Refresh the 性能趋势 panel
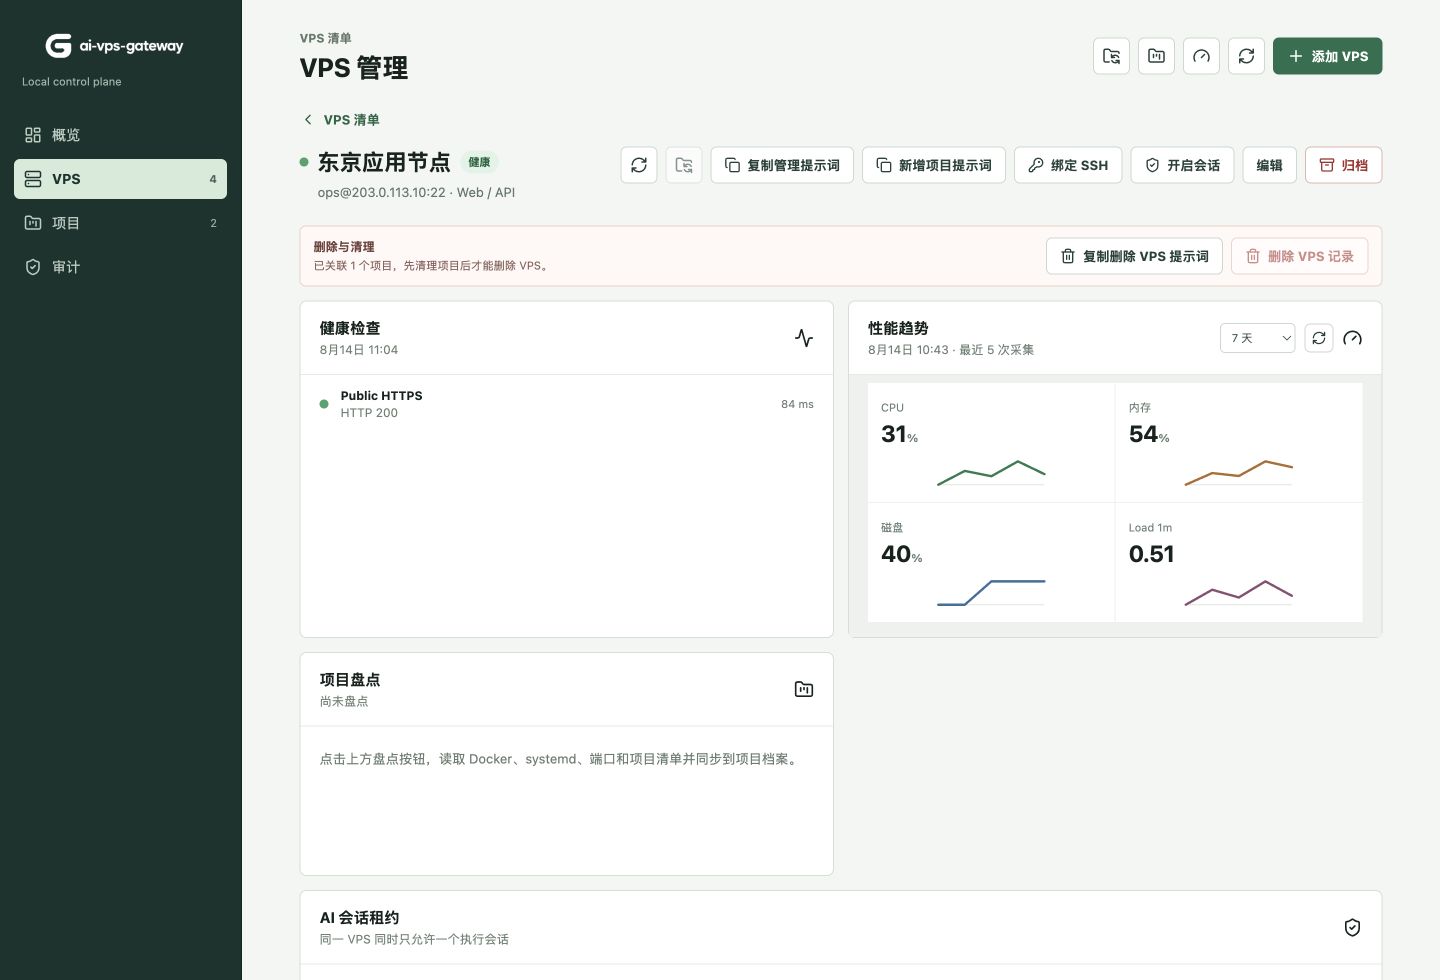This screenshot has width=1440, height=980. (1319, 338)
